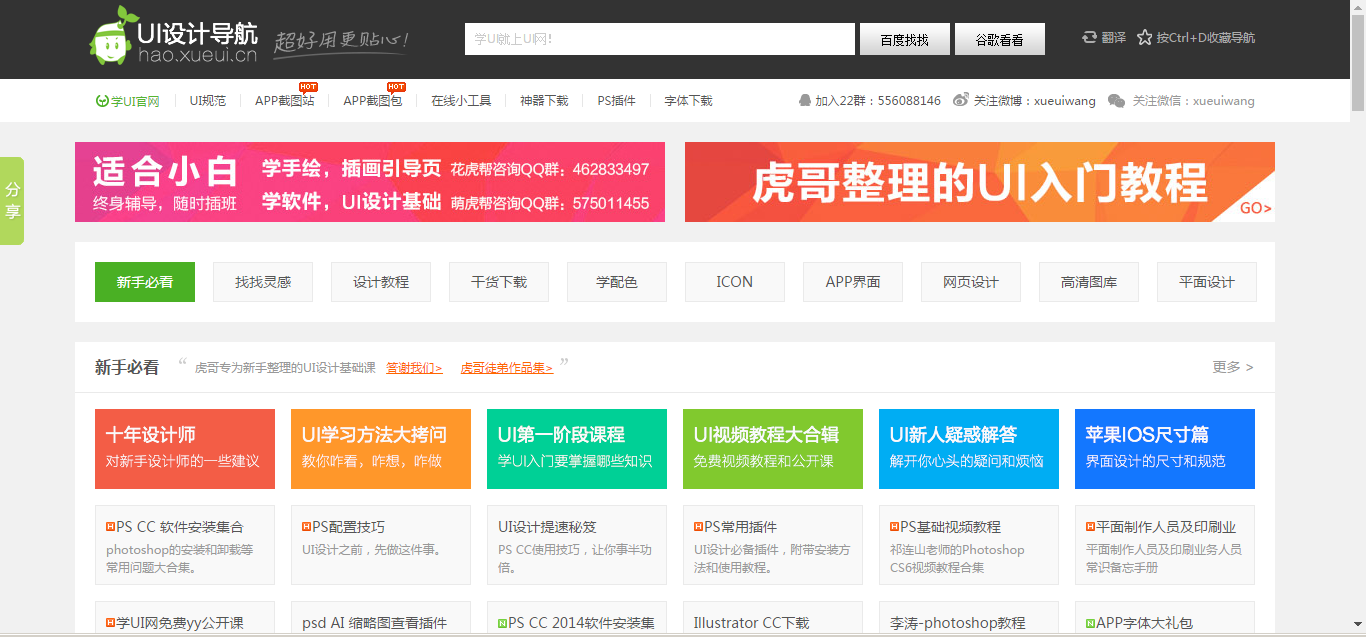The image size is (1366, 637).
Task: Click the 关注微信：xueuiwang text
Action: tap(1193, 101)
